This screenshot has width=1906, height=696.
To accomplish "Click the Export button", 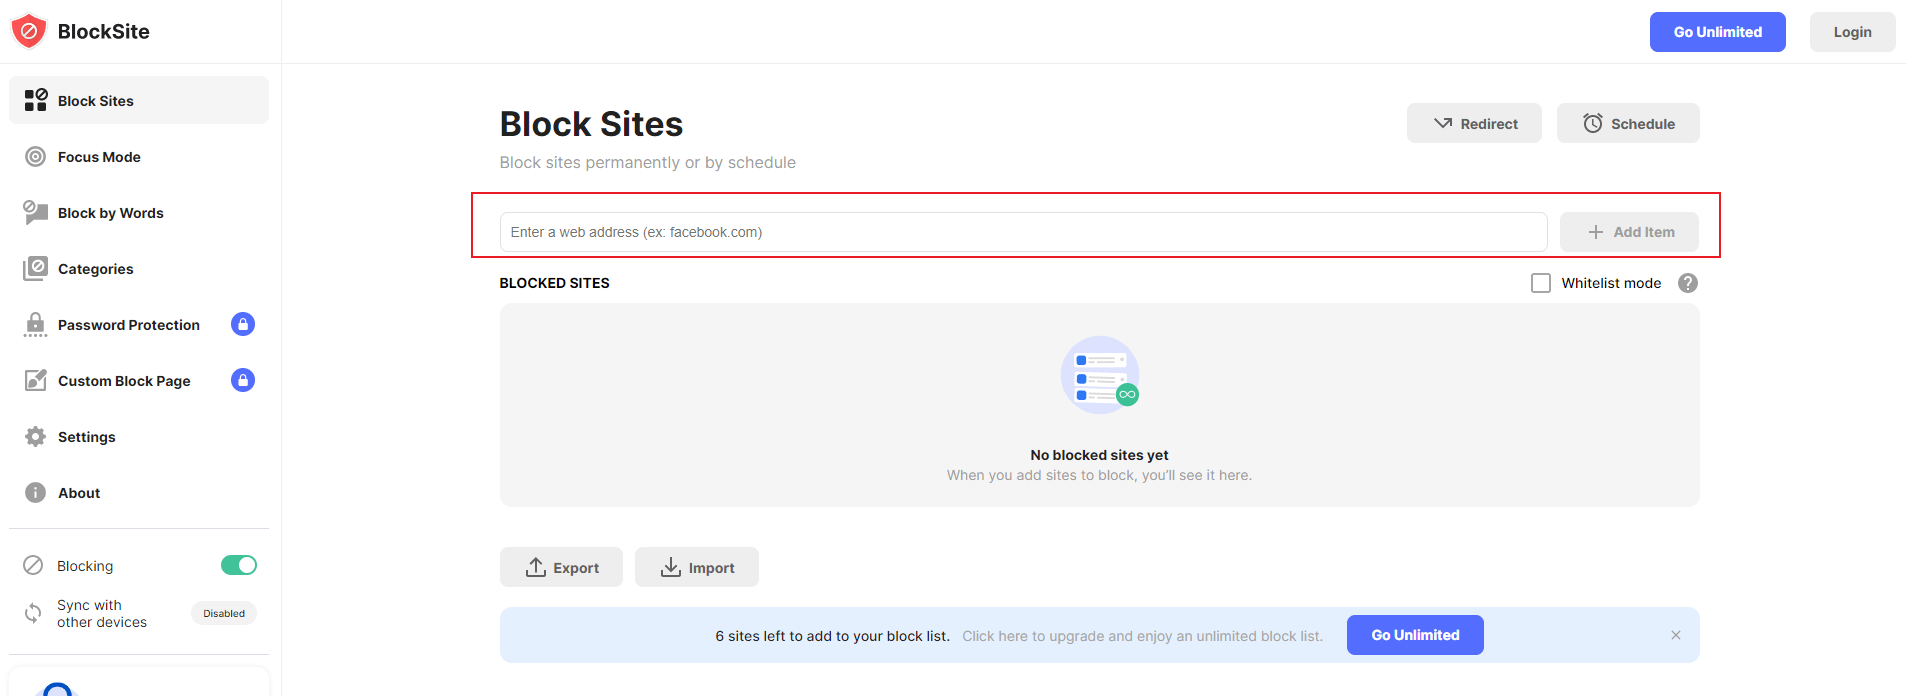I will click(561, 568).
